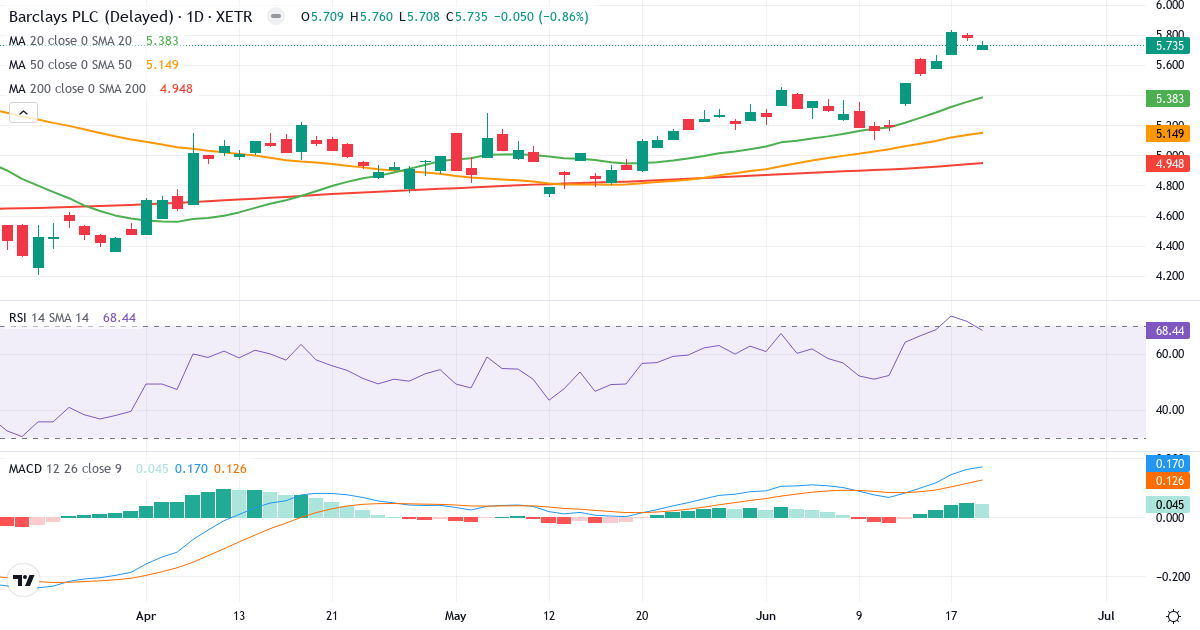The image size is (1200, 630).
Task: Click the Jul label on time axis
Action: pyautogui.click(x=1107, y=616)
